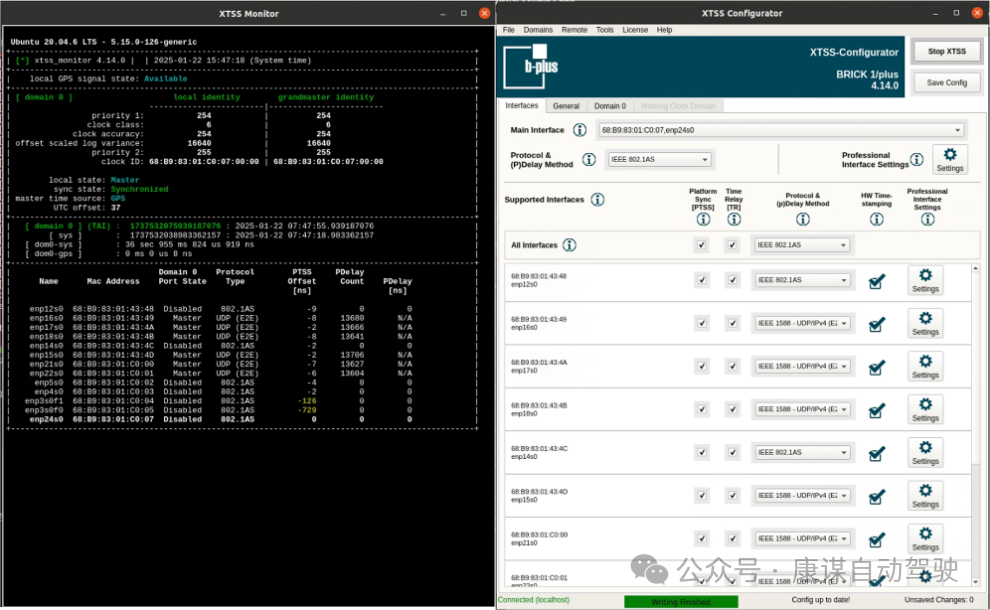Click the green Writing Finished progress bar

(681, 602)
